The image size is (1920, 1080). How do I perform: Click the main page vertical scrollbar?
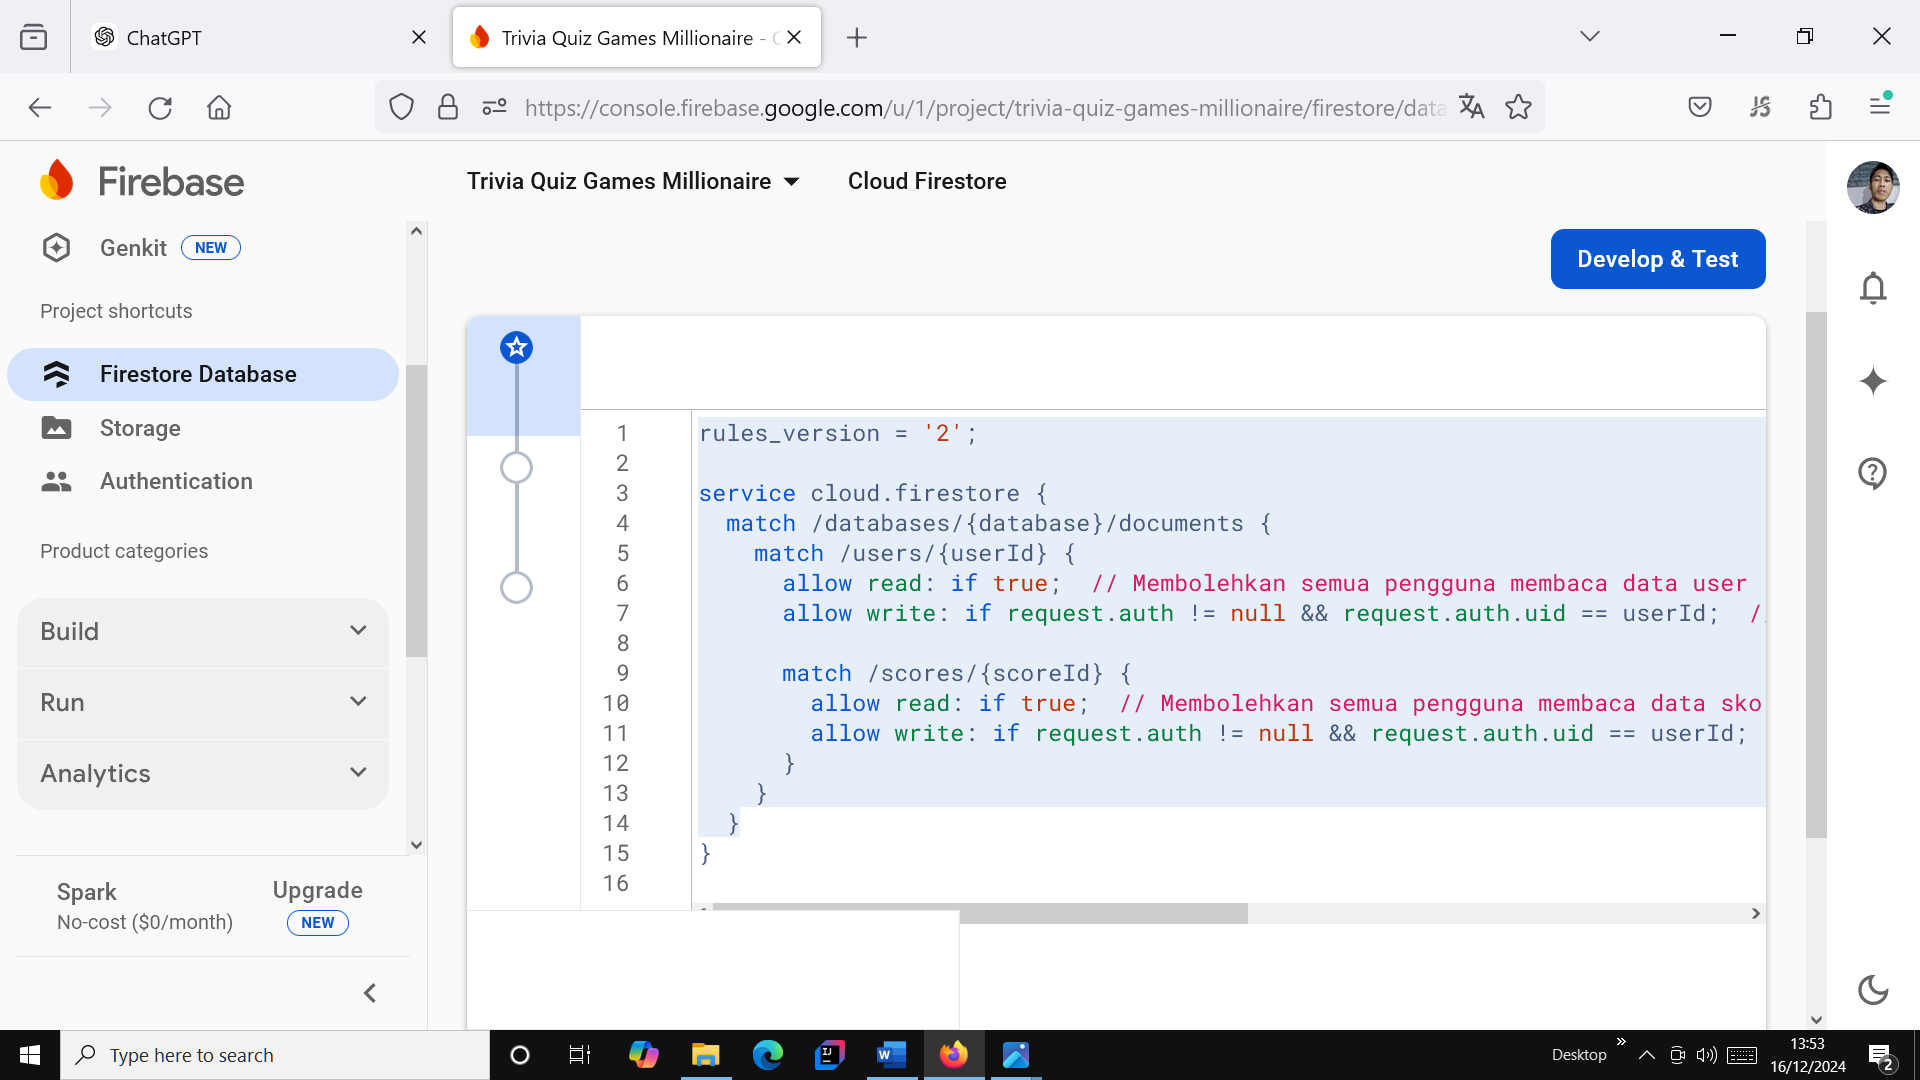coord(1816,575)
